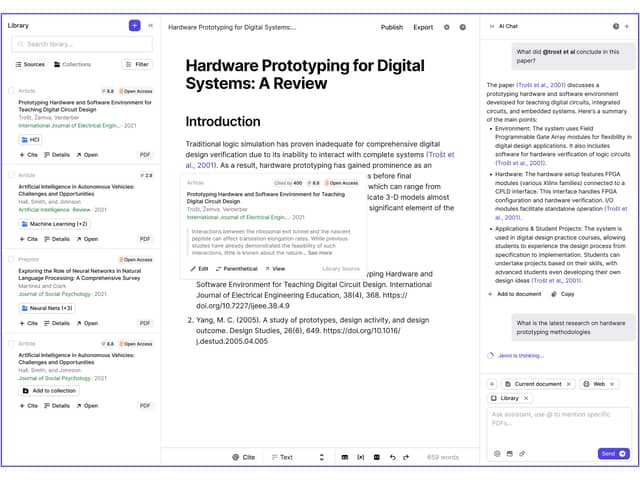Screen dimensions: 640x480
Task: Click the attachment paperclip icon below chat input
Action: click(522, 453)
